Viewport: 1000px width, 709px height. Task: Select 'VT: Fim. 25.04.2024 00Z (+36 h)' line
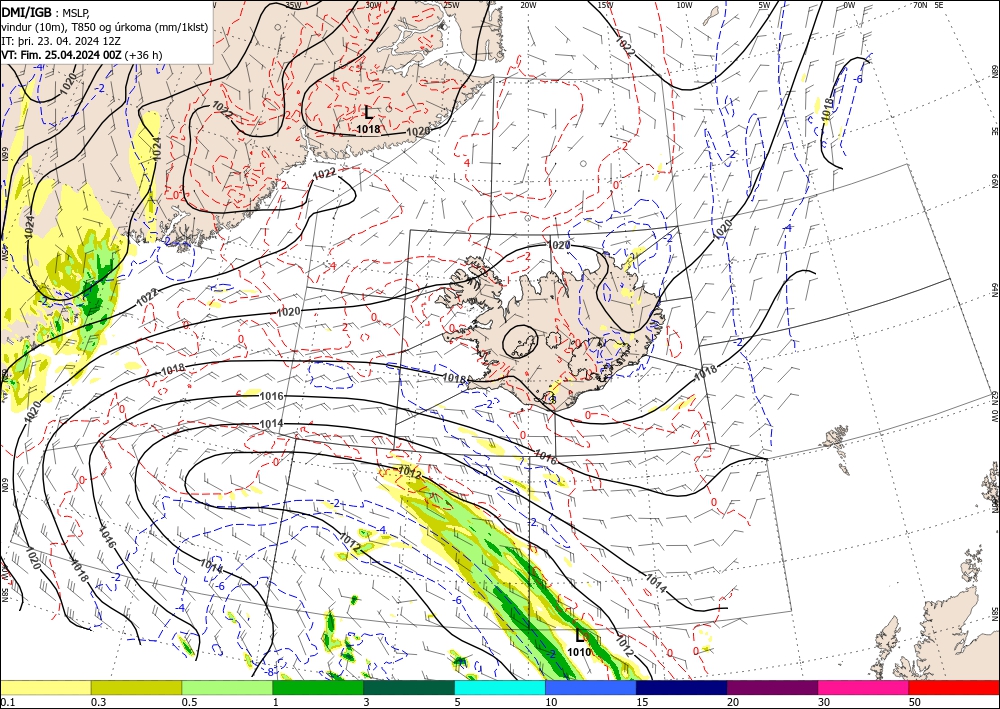[x=82, y=55]
